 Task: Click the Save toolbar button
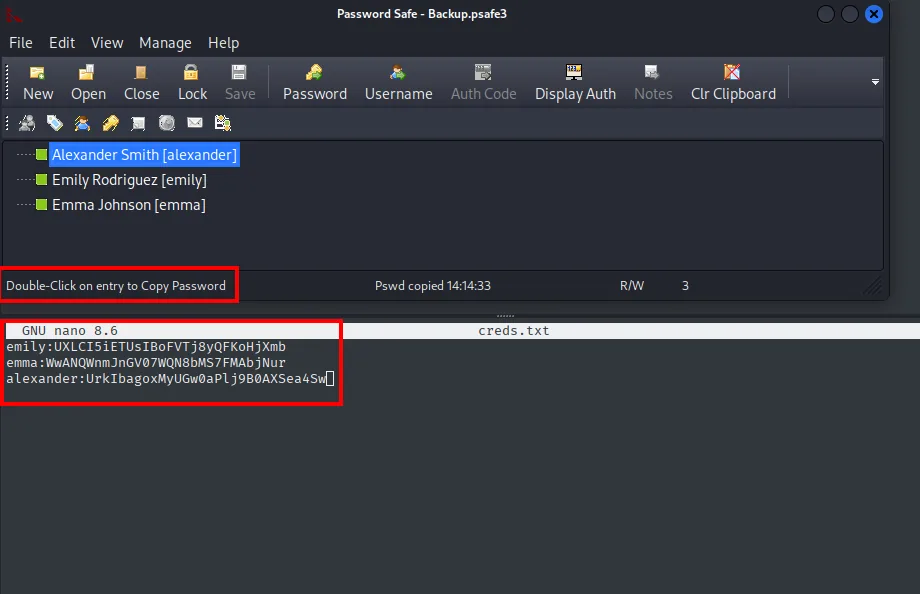pyautogui.click(x=239, y=83)
